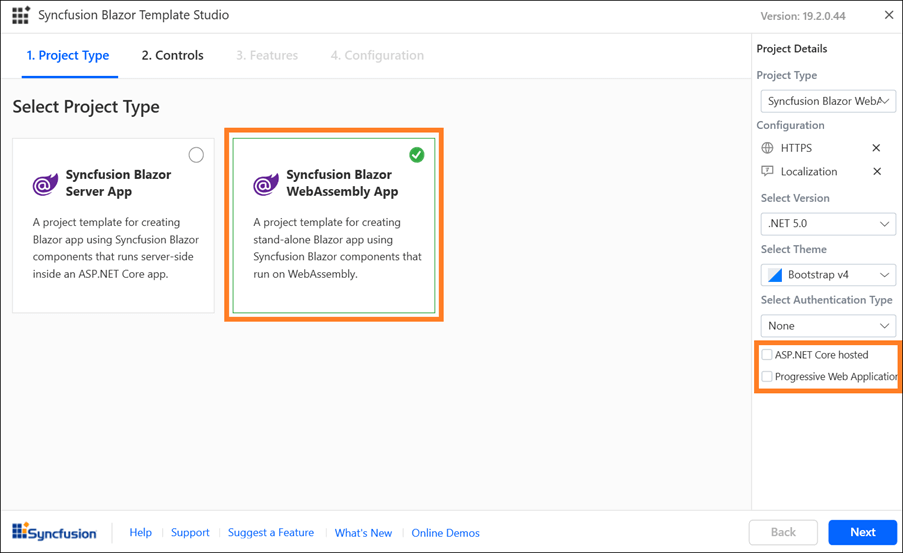Enable the ASP.NET Core hosted checkbox

pyautogui.click(x=767, y=355)
